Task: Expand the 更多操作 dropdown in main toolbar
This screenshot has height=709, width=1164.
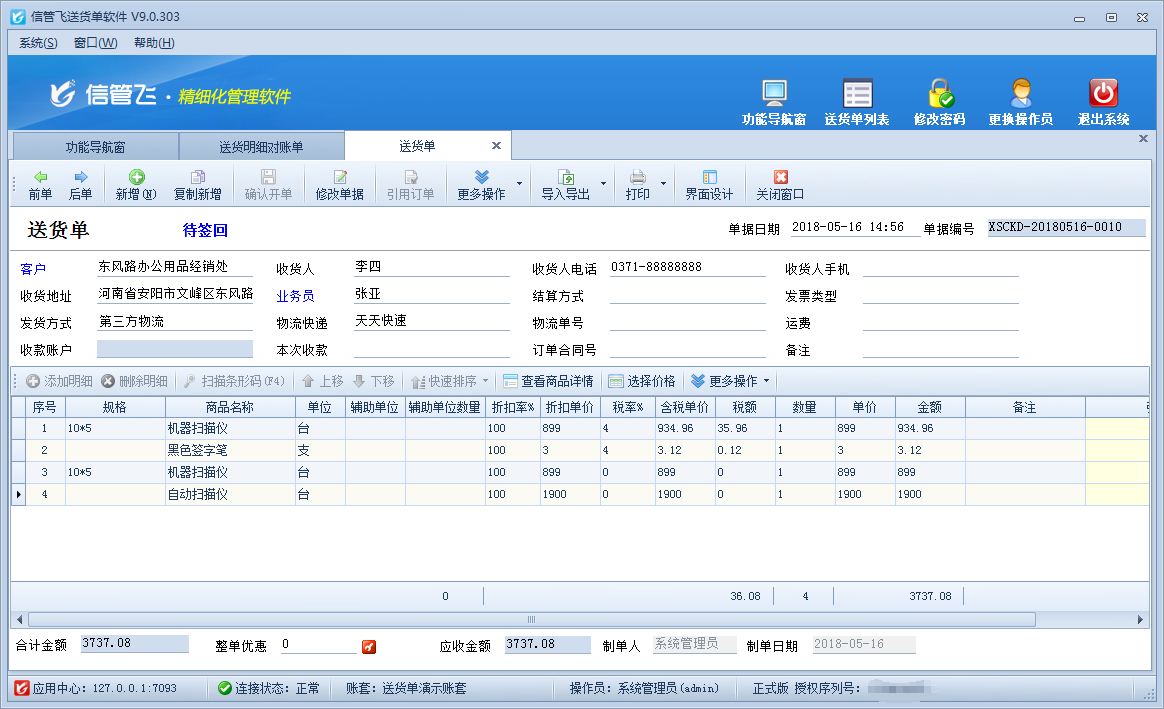Action: click(519, 185)
